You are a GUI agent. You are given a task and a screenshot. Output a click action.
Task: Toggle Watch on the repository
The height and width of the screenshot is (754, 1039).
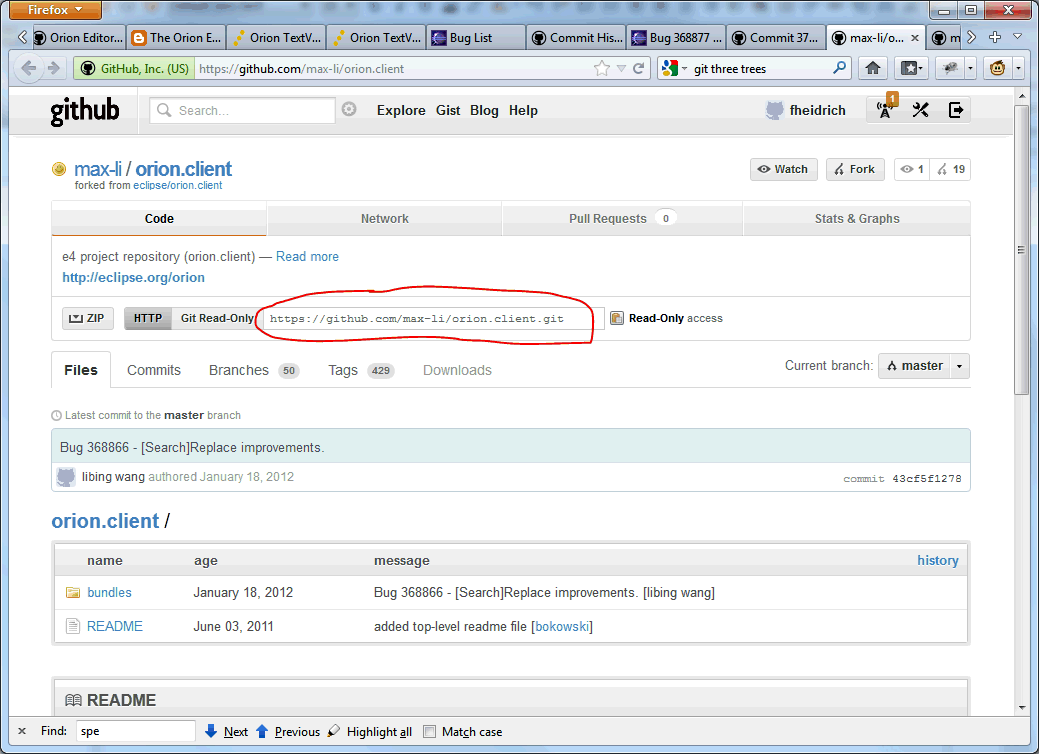783,169
